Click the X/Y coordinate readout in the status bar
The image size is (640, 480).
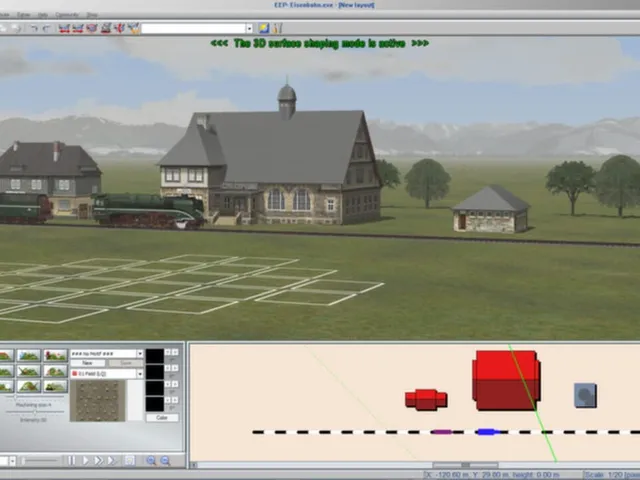click(x=492, y=475)
